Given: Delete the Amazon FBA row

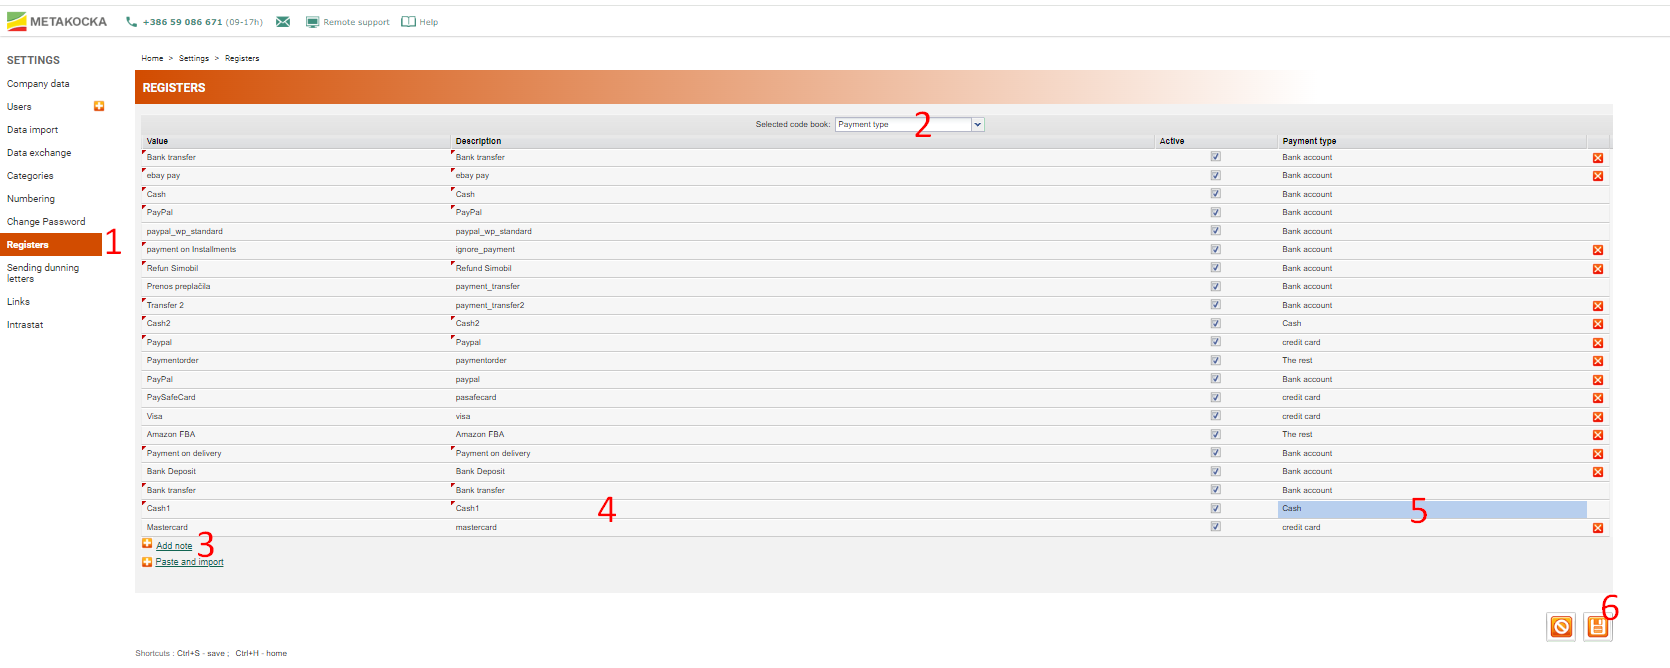Looking at the screenshot, I should 1597,435.
